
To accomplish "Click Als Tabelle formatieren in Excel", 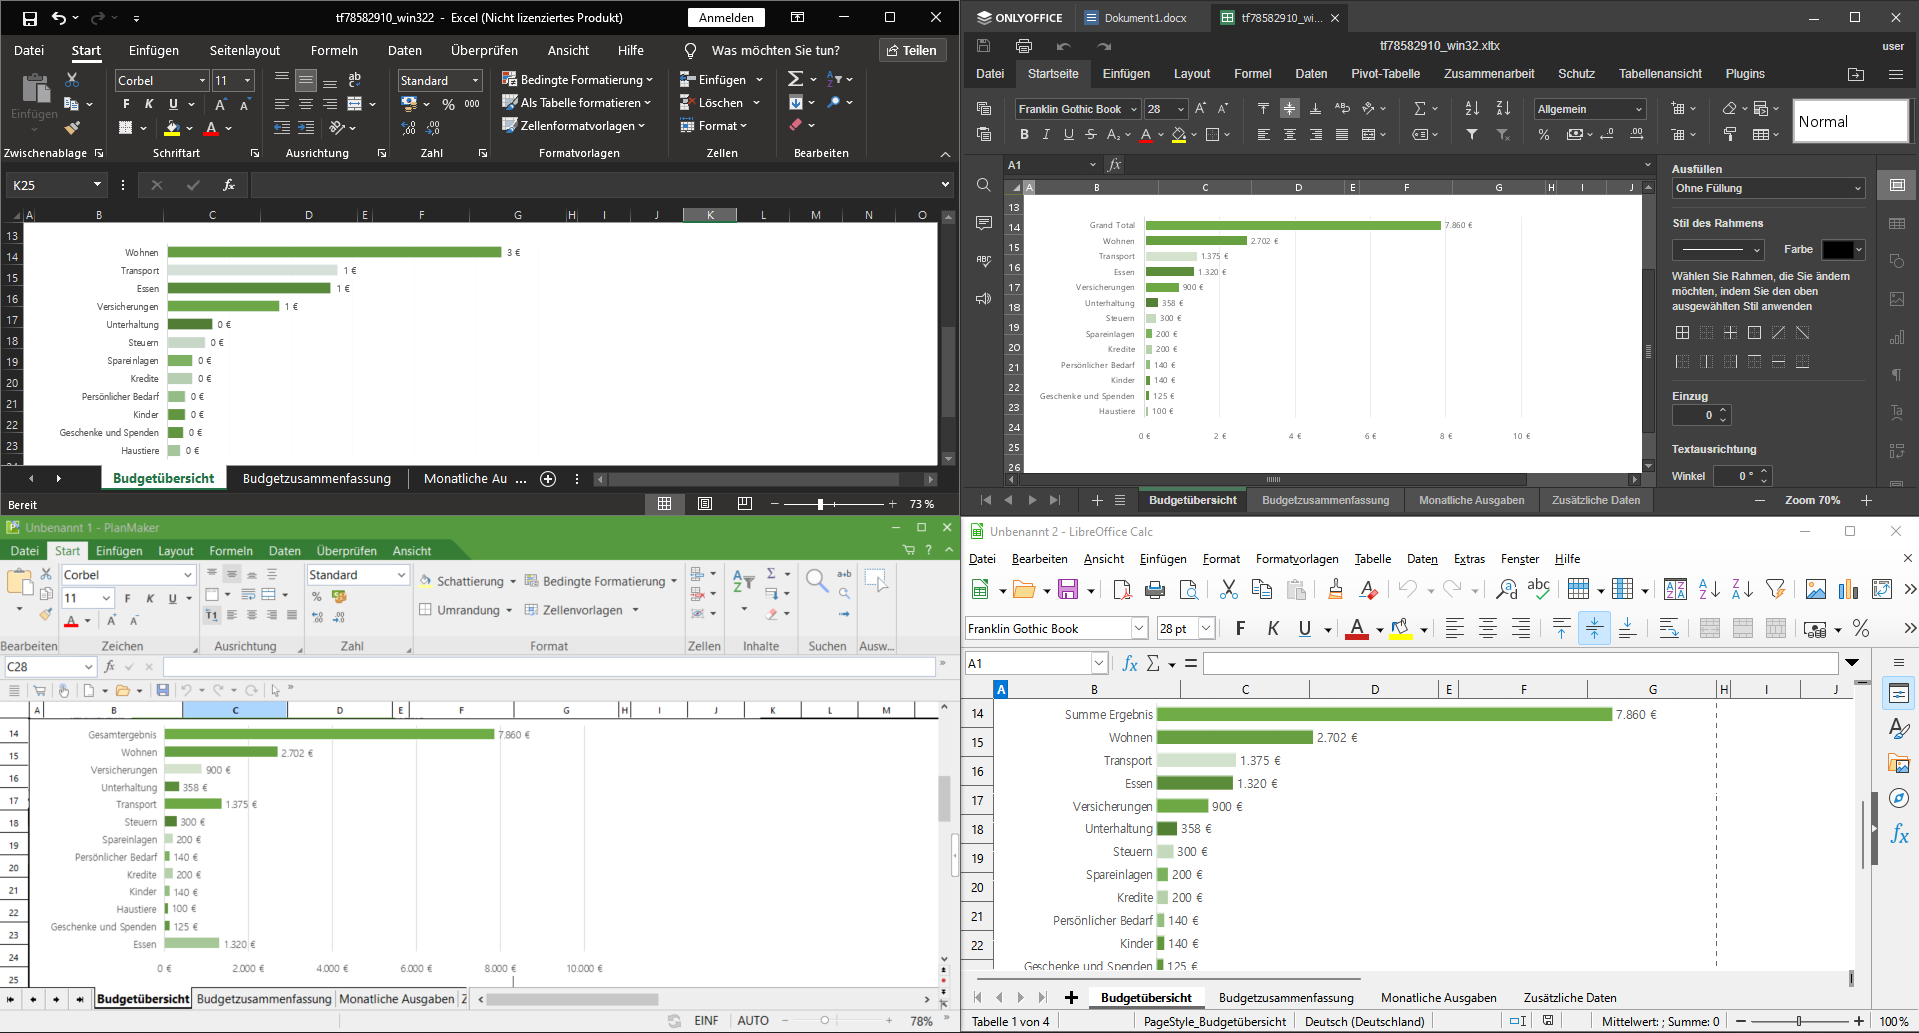I will 576,102.
